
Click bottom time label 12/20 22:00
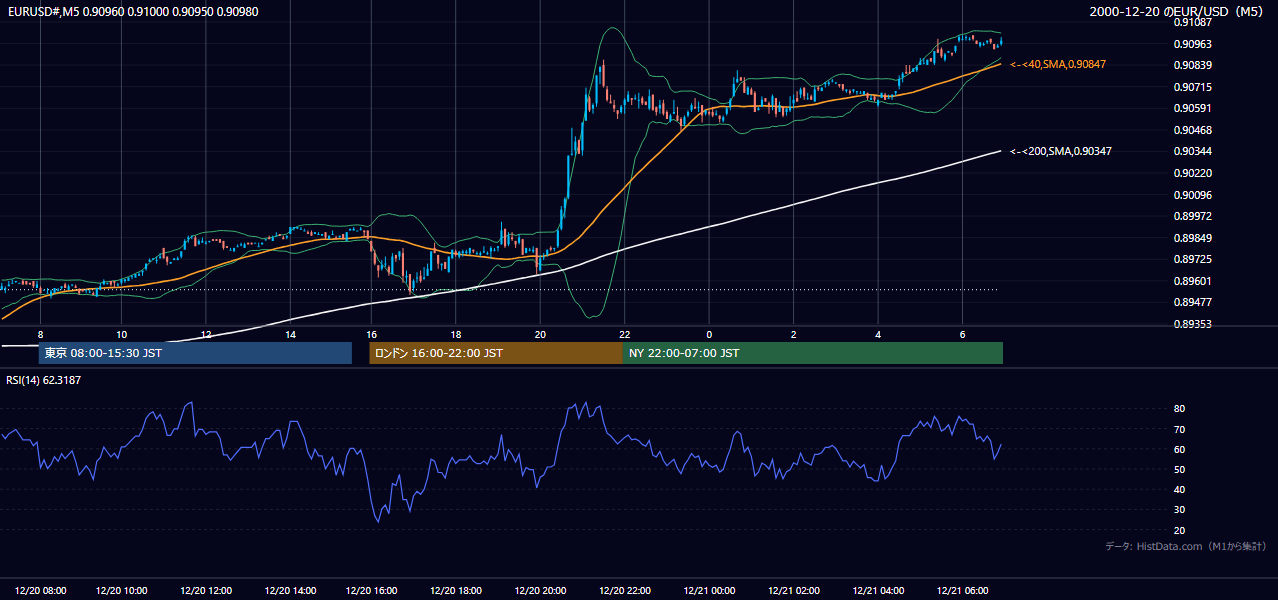[624, 590]
